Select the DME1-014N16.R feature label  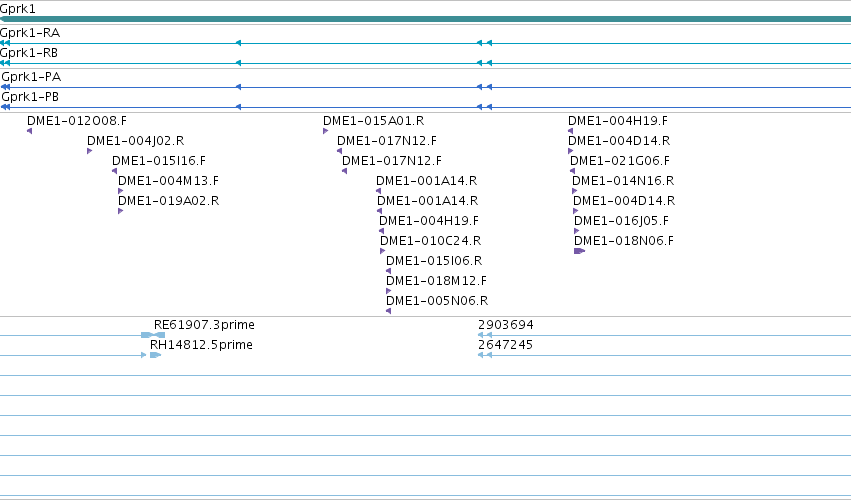623,181
